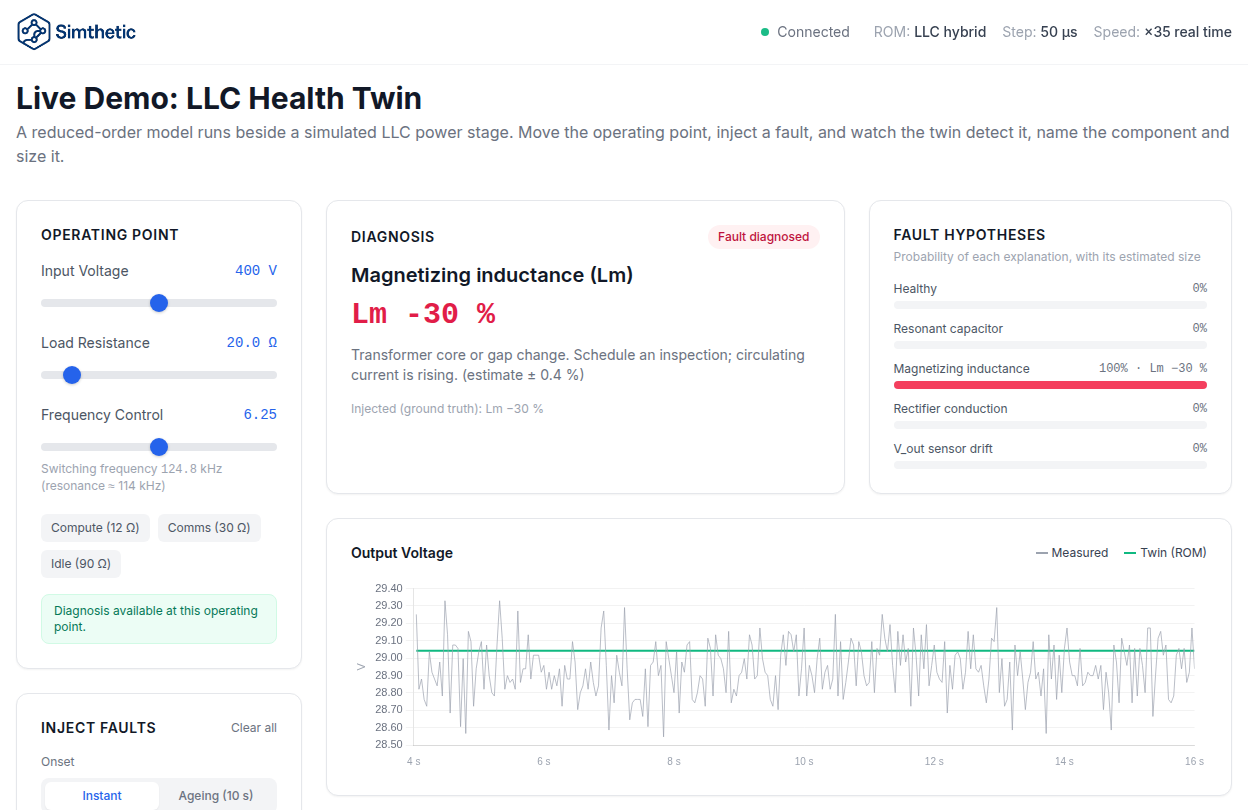Click the Rectifier conduction hypothesis row
This screenshot has height=810, width=1248.
click(x=1050, y=415)
